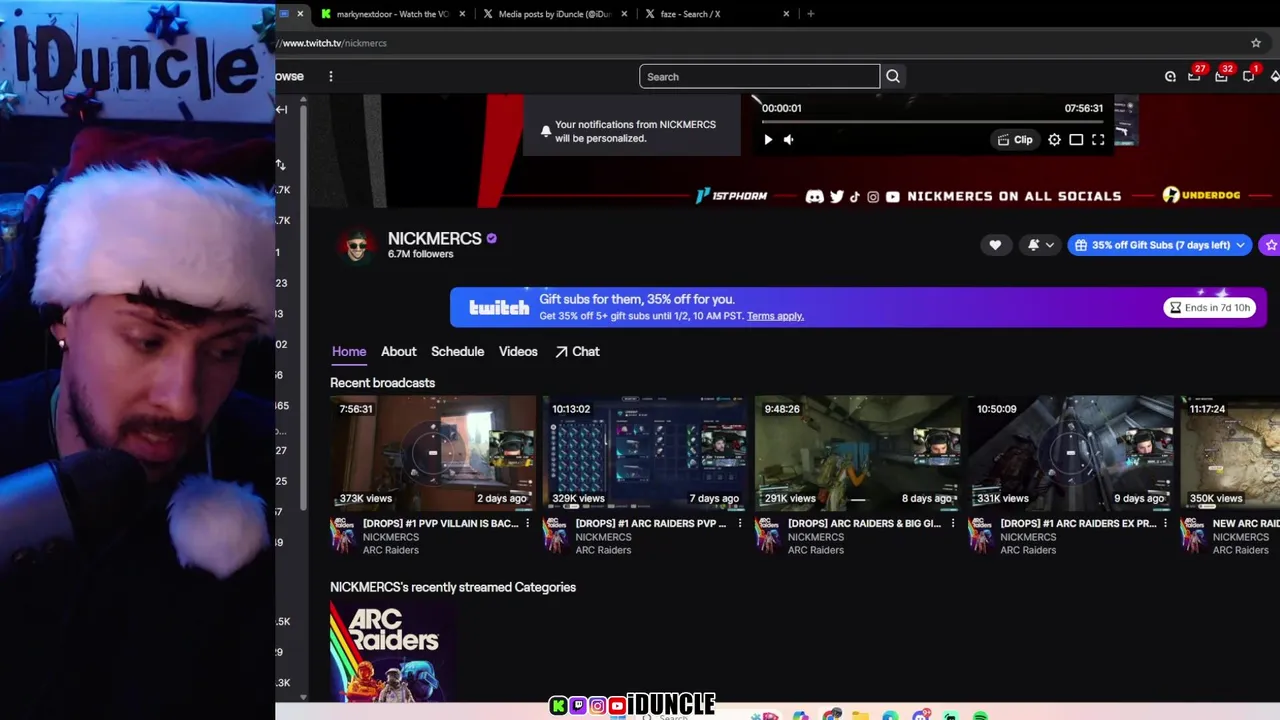
Task: Open options for '#1 ARC RAIDERS PVP' video
Action: point(740,523)
